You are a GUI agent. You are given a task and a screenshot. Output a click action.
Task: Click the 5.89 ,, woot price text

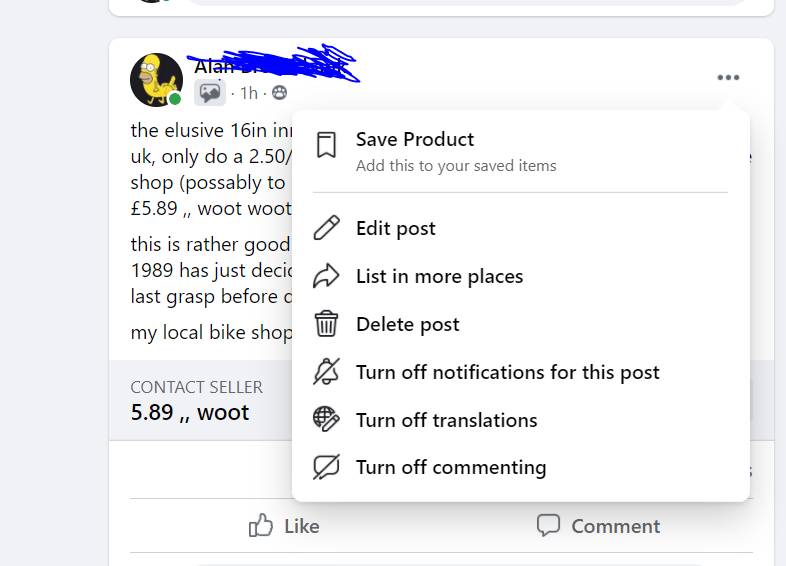[190, 411]
